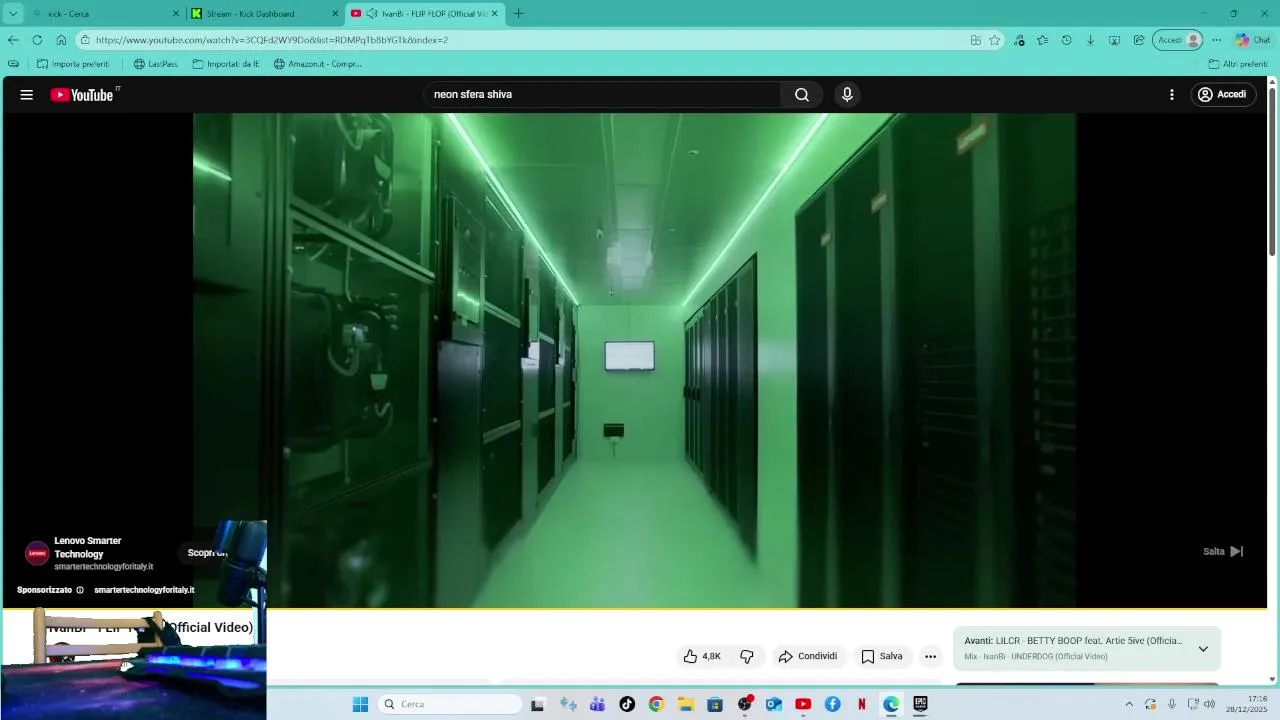Like the video with thumbs-up 4,8K

(702, 657)
